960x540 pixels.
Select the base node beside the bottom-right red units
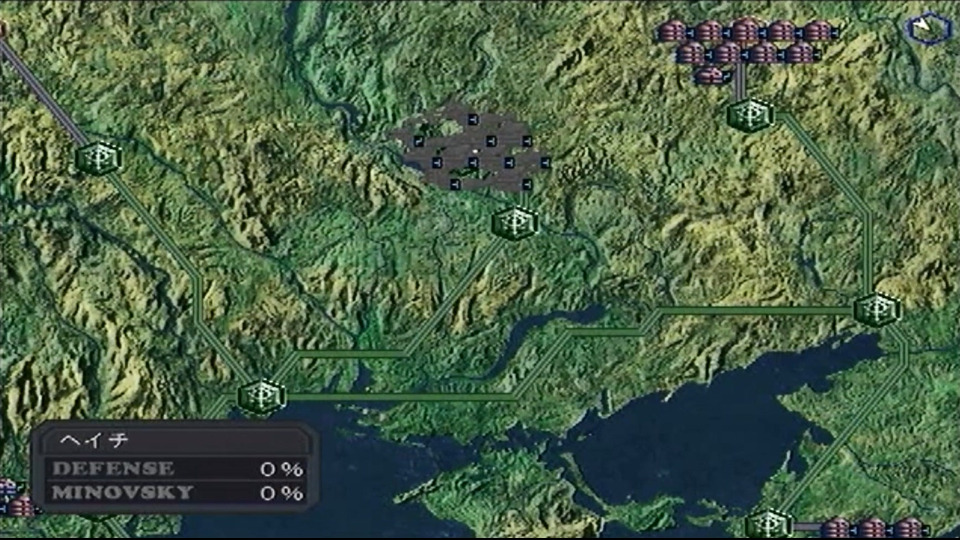(x=768, y=524)
